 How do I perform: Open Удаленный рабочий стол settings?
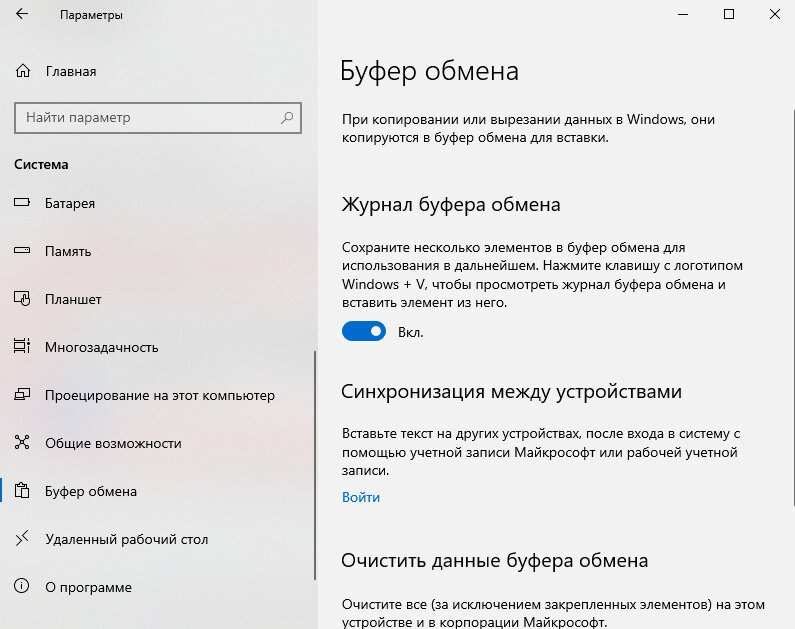point(127,539)
